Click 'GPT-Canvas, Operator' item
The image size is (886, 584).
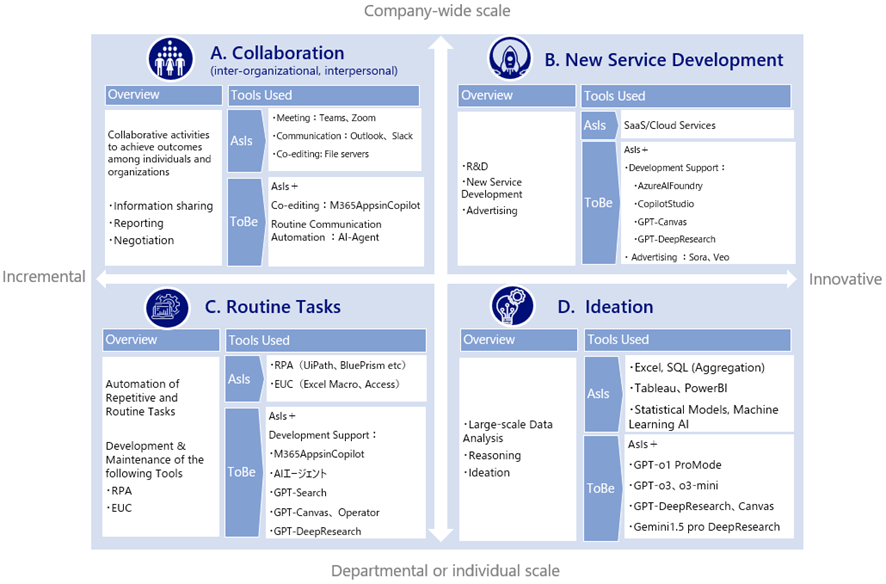coord(324,513)
